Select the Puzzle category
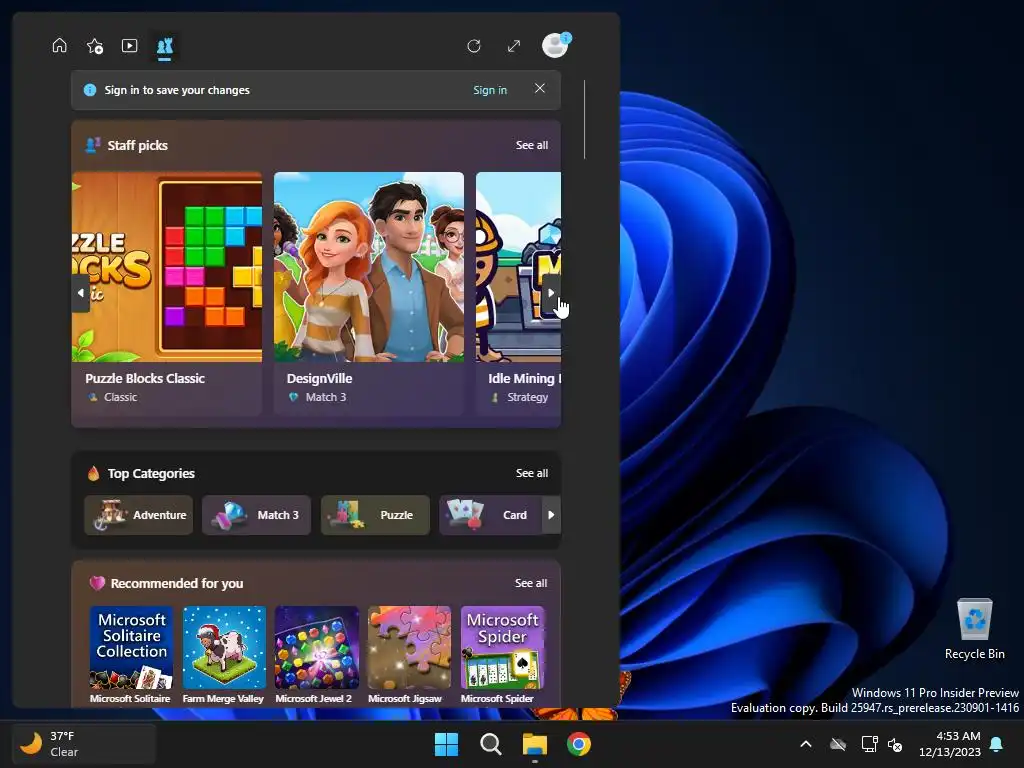The width and height of the screenshot is (1024, 768). pyautogui.click(x=375, y=515)
